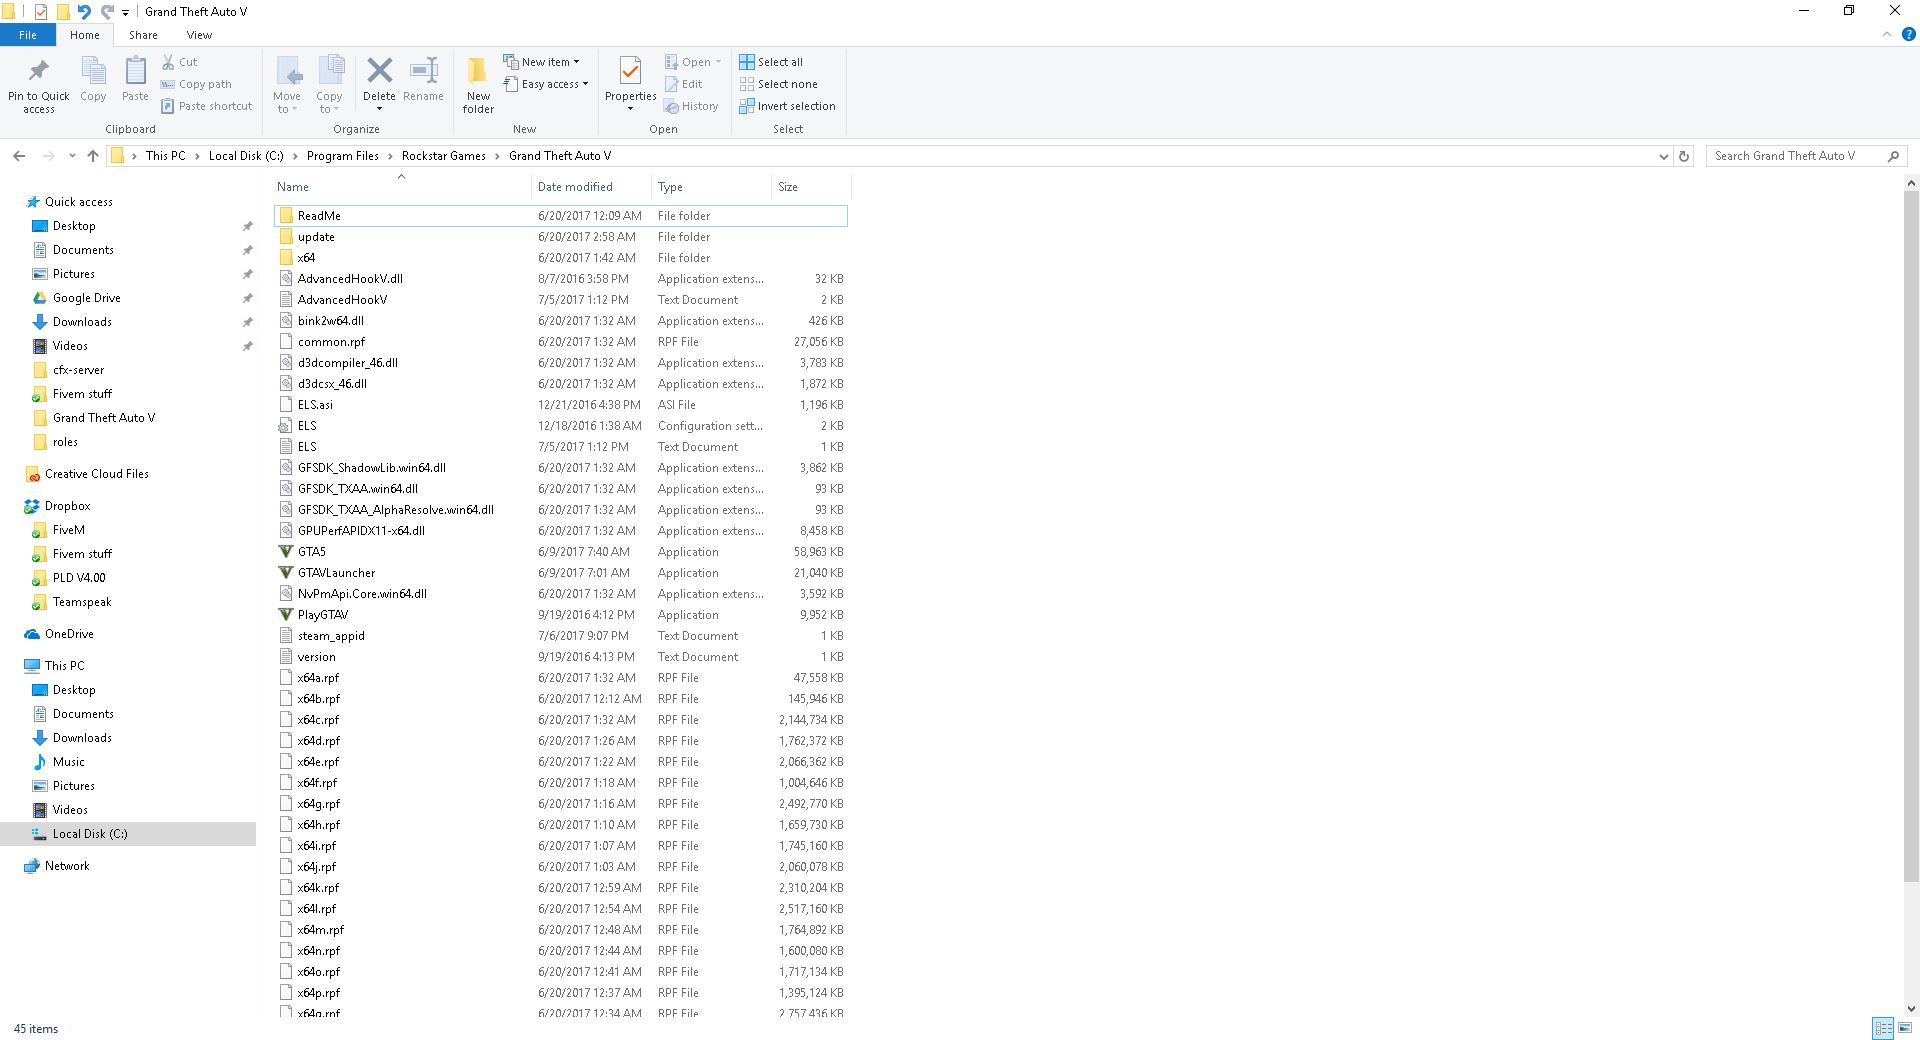Open recent locations dropdown arrow
Image resolution: width=1920 pixels, height=1040 pixels.
(72, 156)
